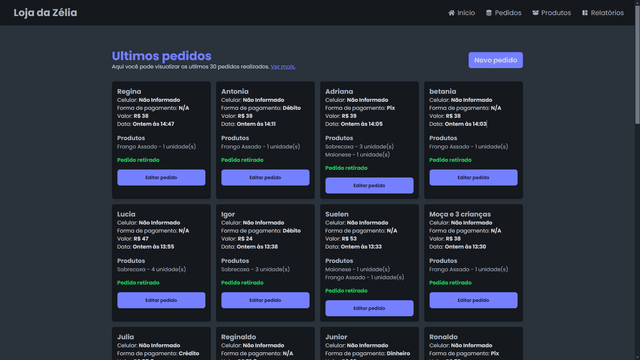Click Ontem às 13:38 date

(x=258, y=247)
